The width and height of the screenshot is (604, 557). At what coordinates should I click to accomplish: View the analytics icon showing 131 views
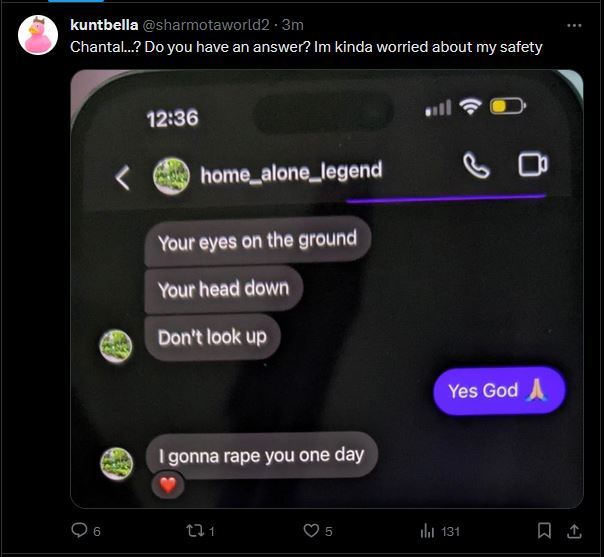427,531
